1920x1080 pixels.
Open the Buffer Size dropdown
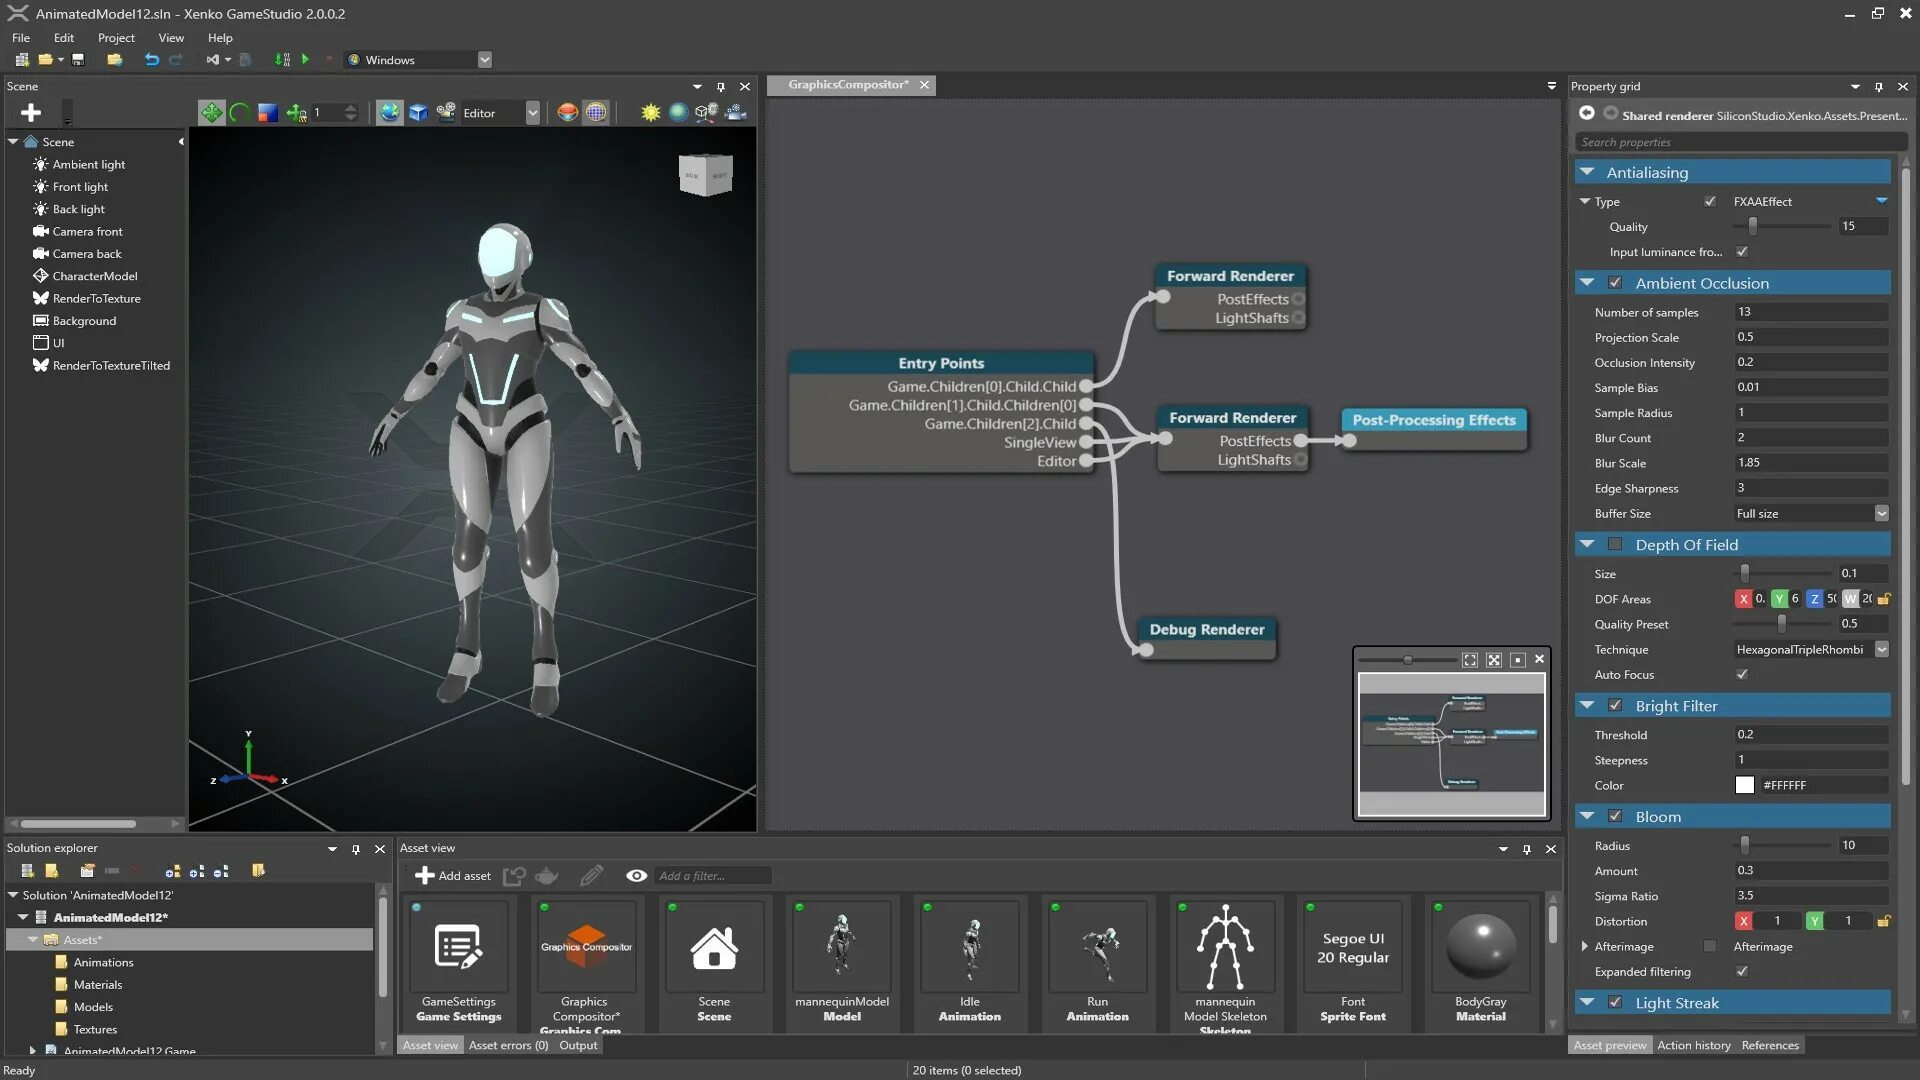1881,513
